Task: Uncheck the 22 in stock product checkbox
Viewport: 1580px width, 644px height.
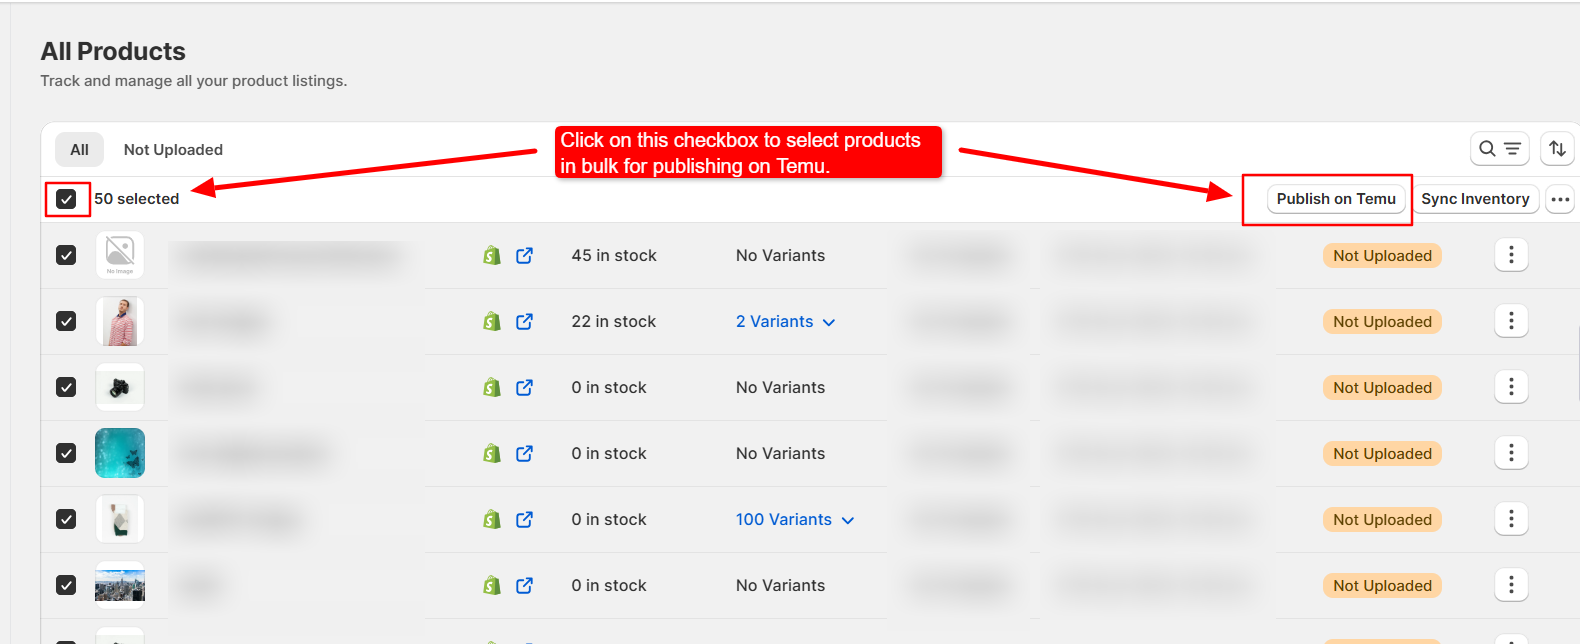Action: [66, 321]
